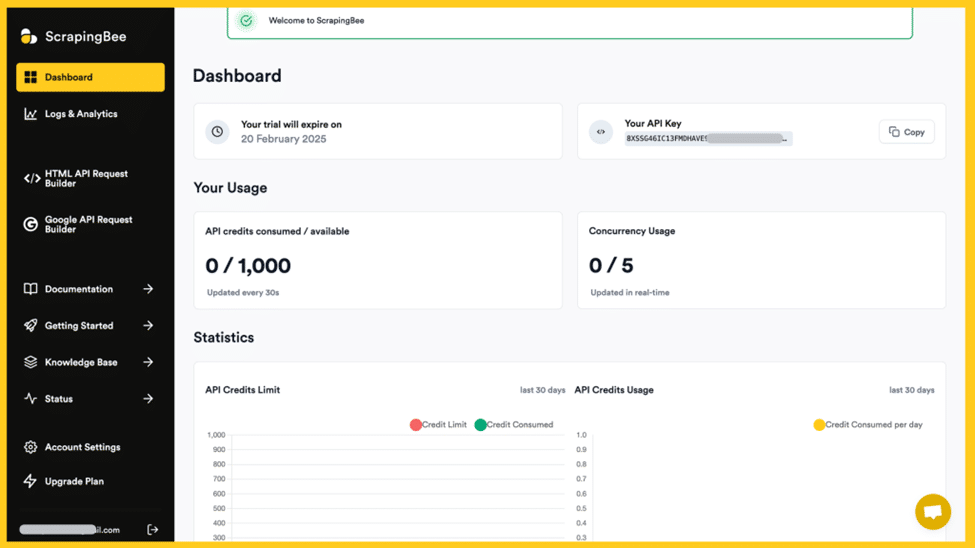Click the API key text field
Image resolution: width=975 pixels, height=548 pixels.
[708, 139]
